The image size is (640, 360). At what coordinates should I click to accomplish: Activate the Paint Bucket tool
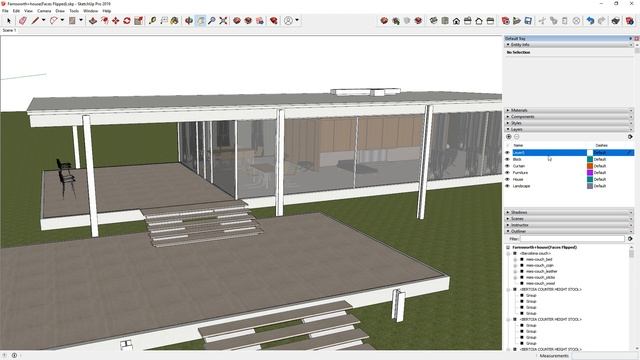pos(175,20)
